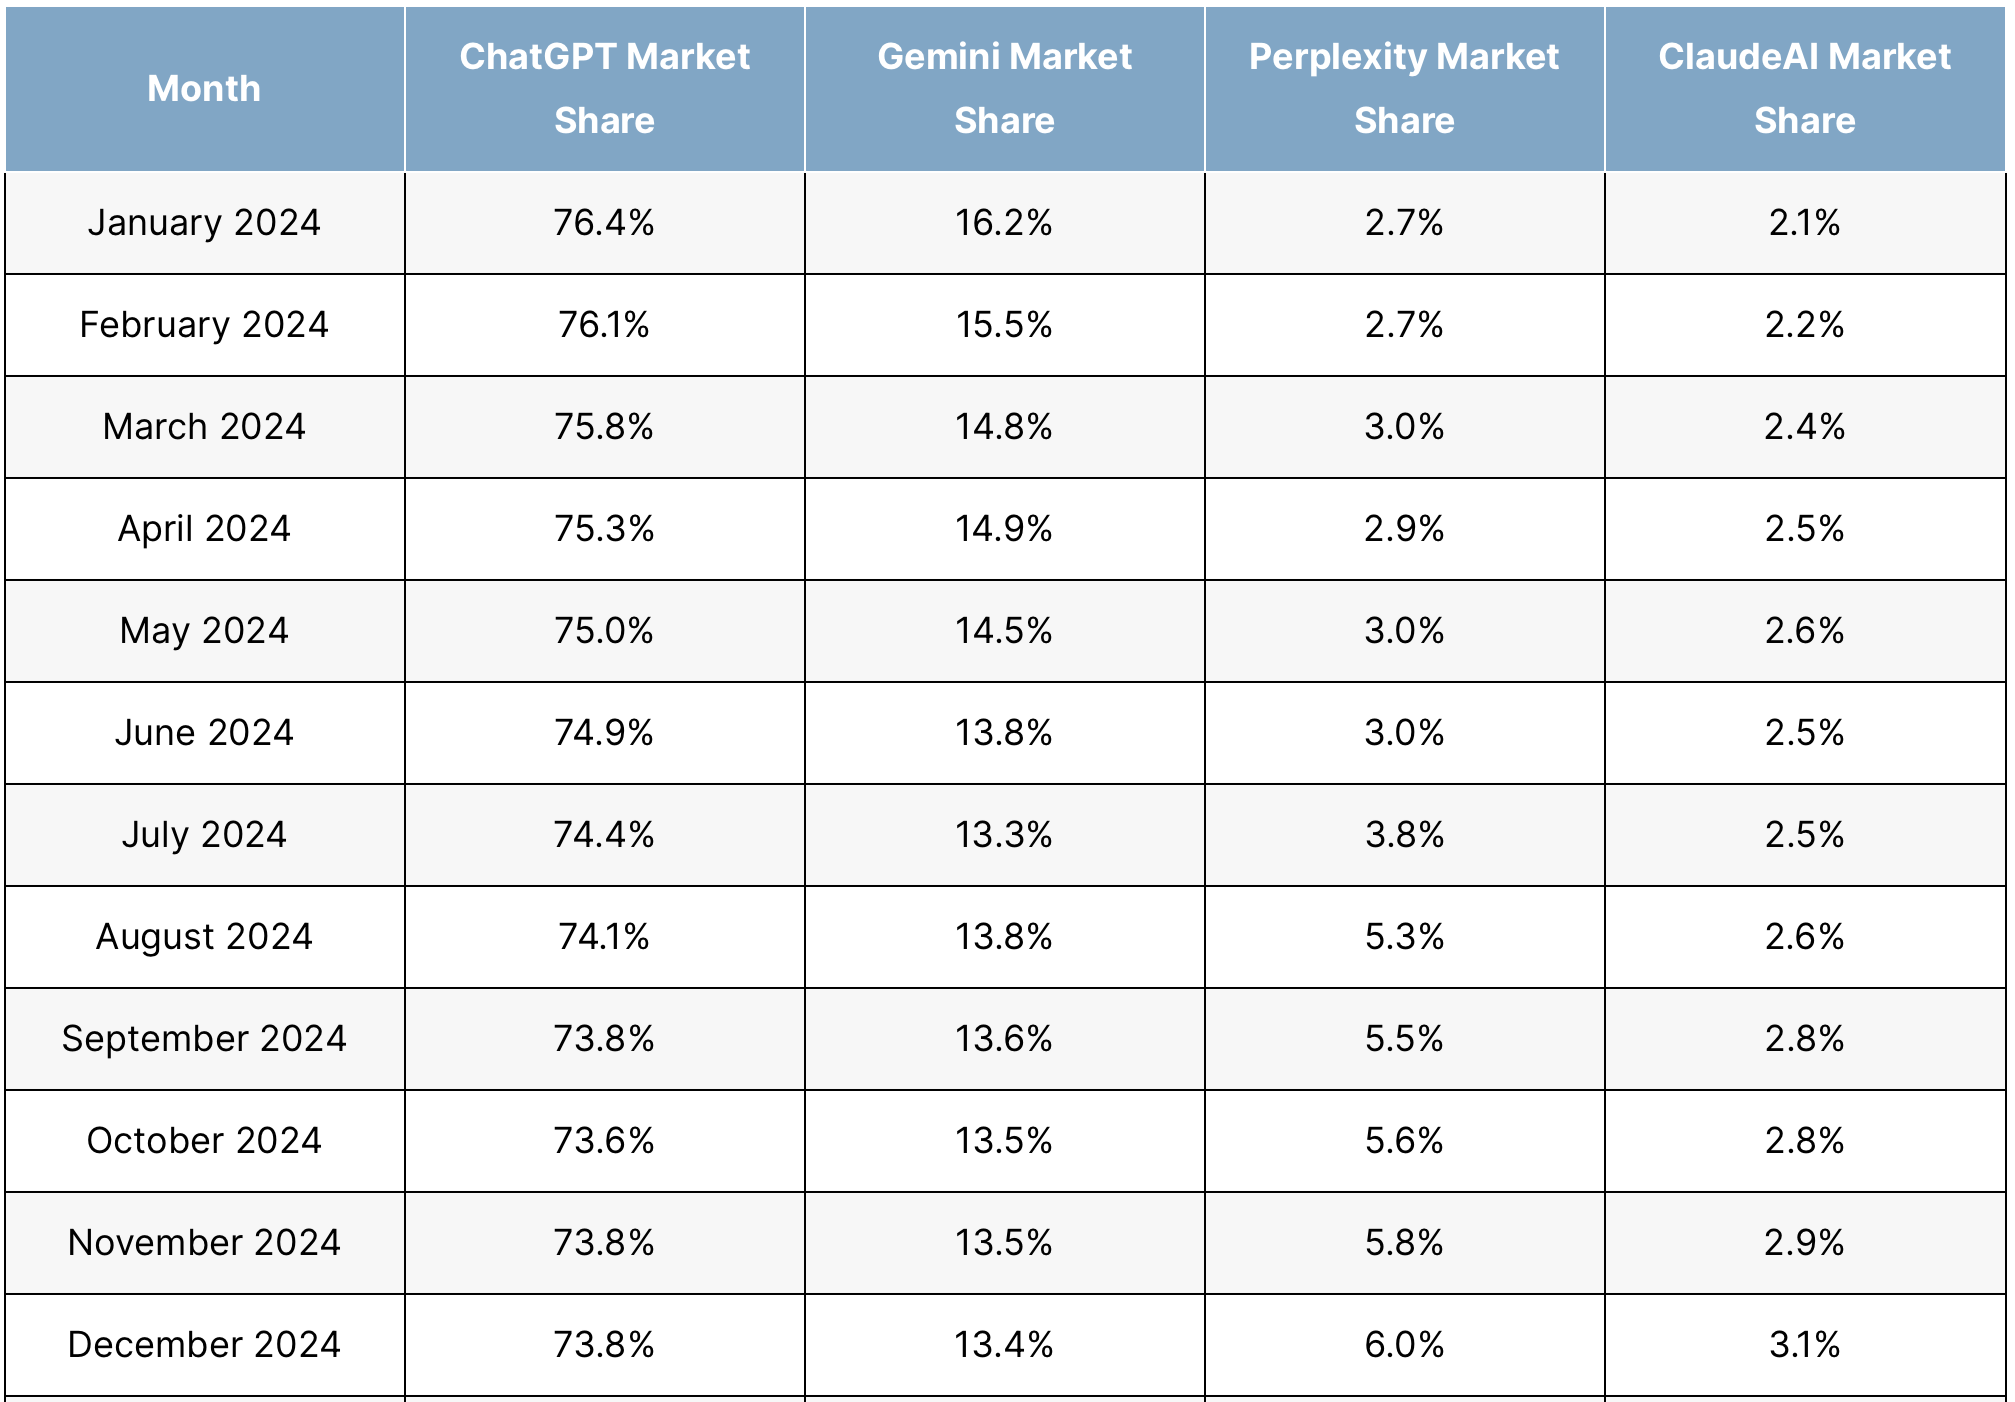The width and height of the screenshot is (2015, 1402).
Task: Click the 76.4% ChatGPT cell
Action: coord(604,223)
